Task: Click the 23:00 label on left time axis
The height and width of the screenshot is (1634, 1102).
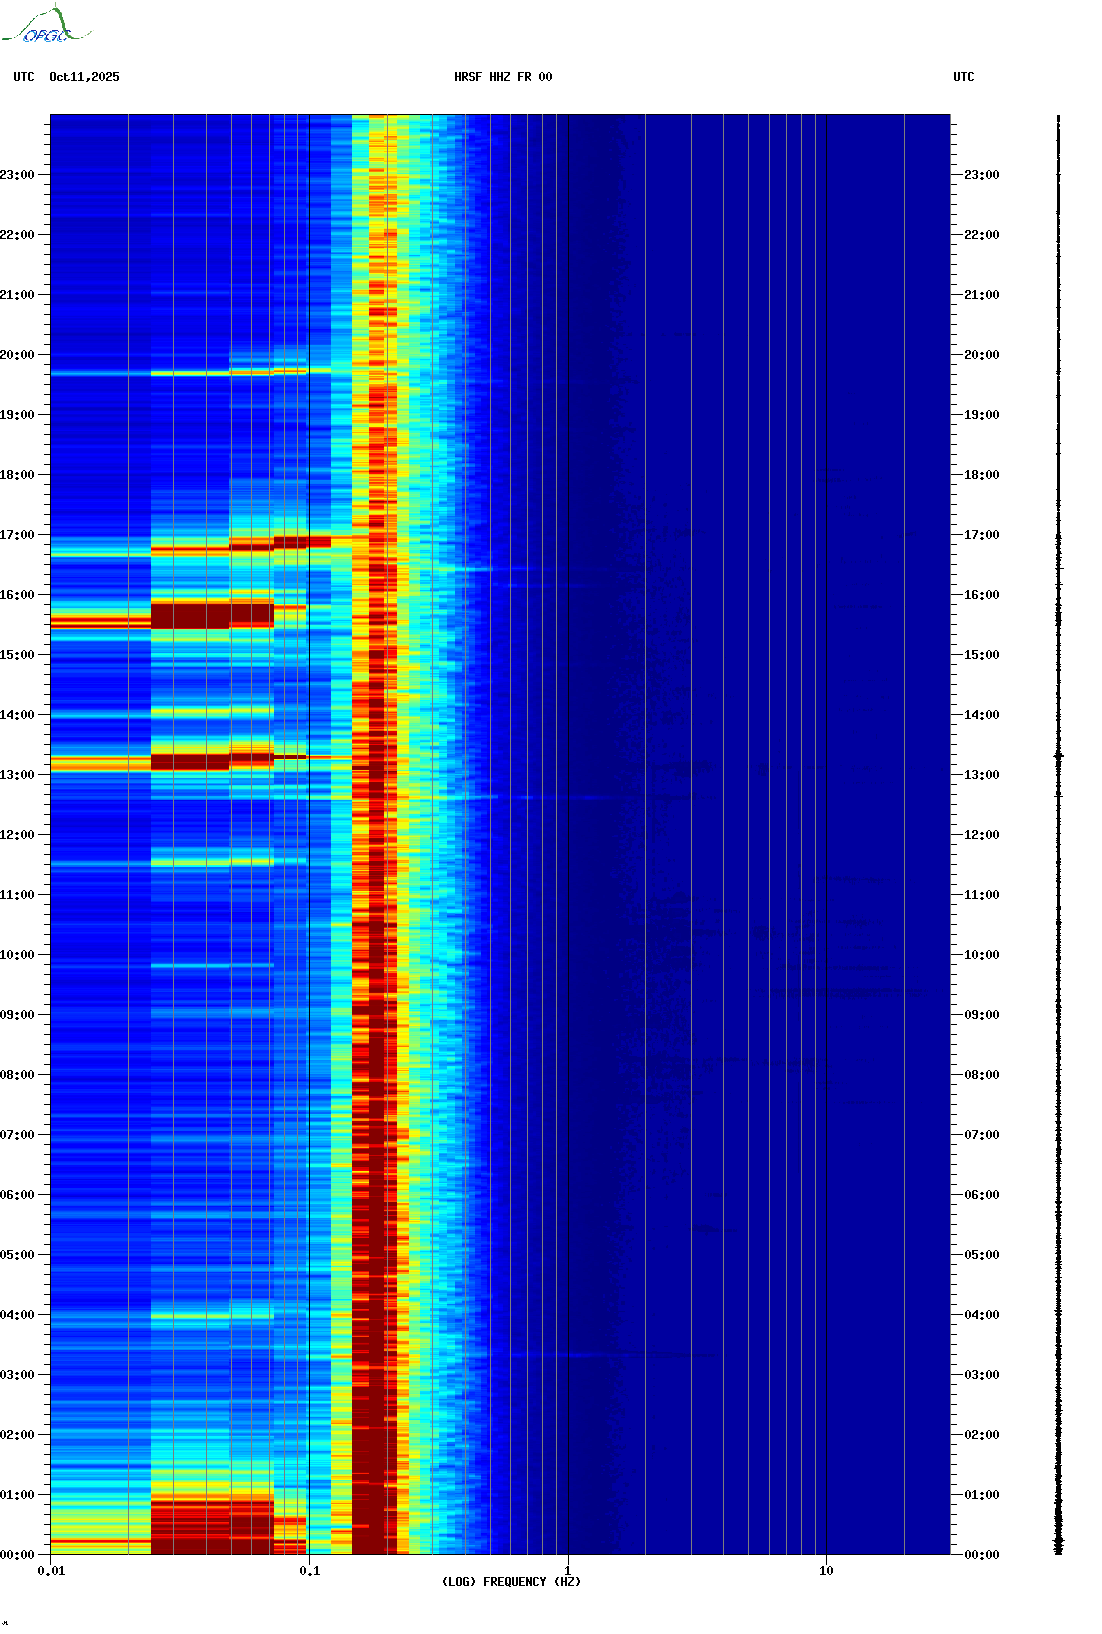Action: pos(17,175)
